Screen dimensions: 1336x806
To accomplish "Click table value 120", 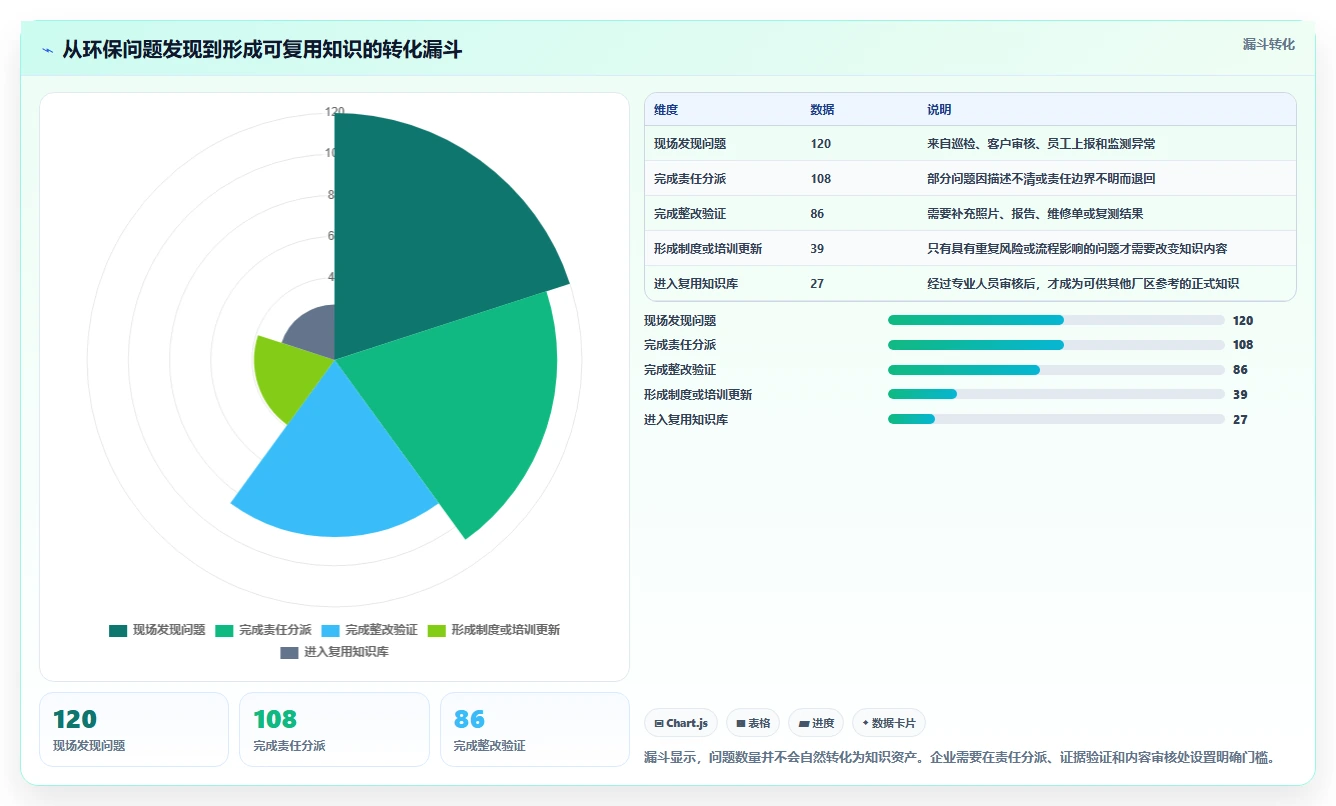I will tap(820, 144).
